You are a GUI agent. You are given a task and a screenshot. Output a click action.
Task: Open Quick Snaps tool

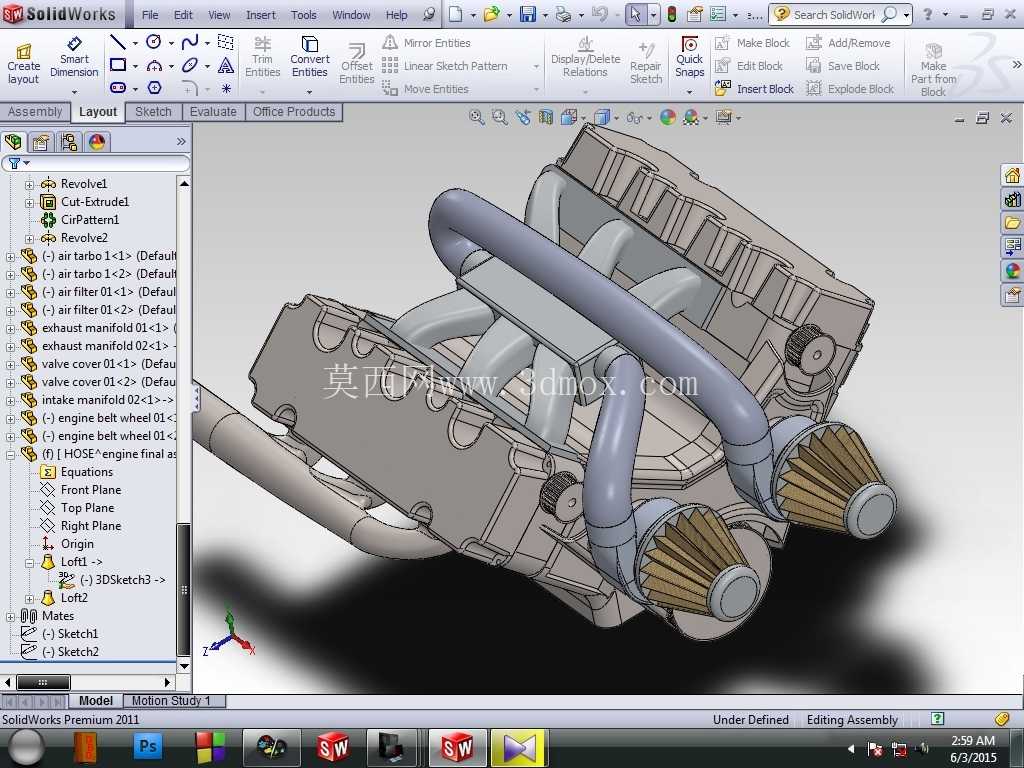pos(689,57)
